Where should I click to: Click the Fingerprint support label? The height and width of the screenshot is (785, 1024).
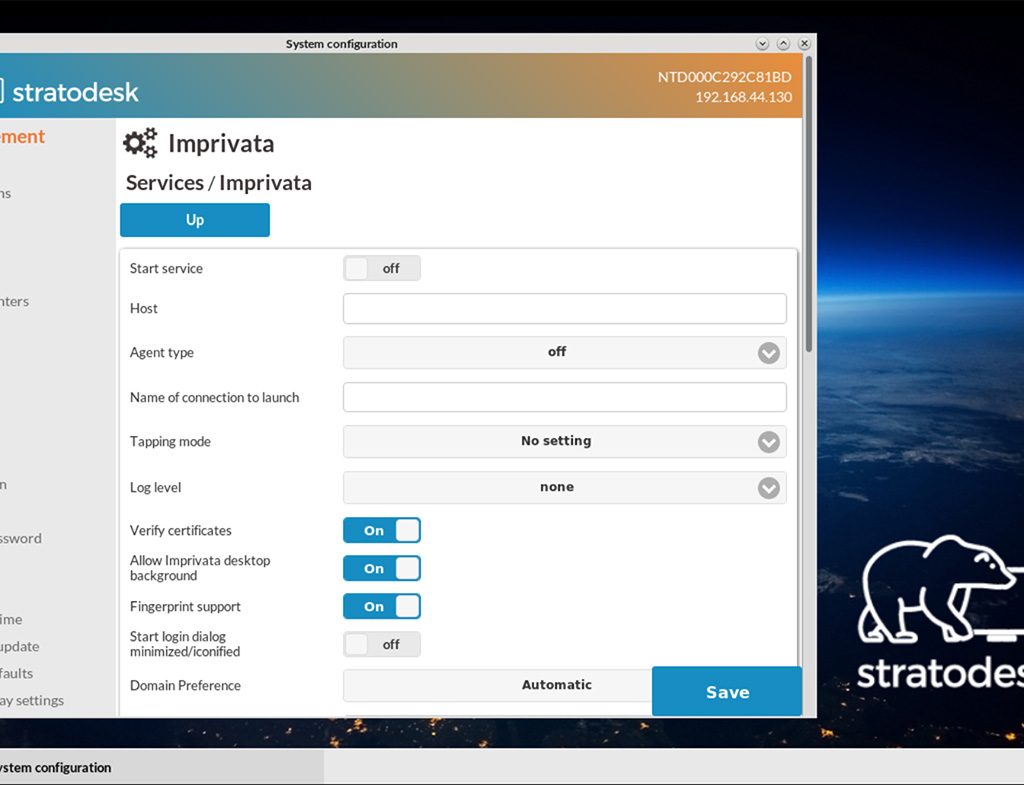(185, 607)
